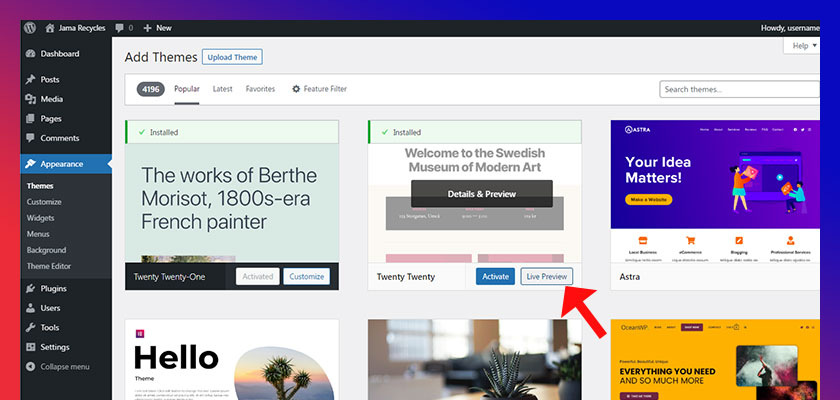Open the Feature Filter
The image size is (840, 400).
(319, 89)
